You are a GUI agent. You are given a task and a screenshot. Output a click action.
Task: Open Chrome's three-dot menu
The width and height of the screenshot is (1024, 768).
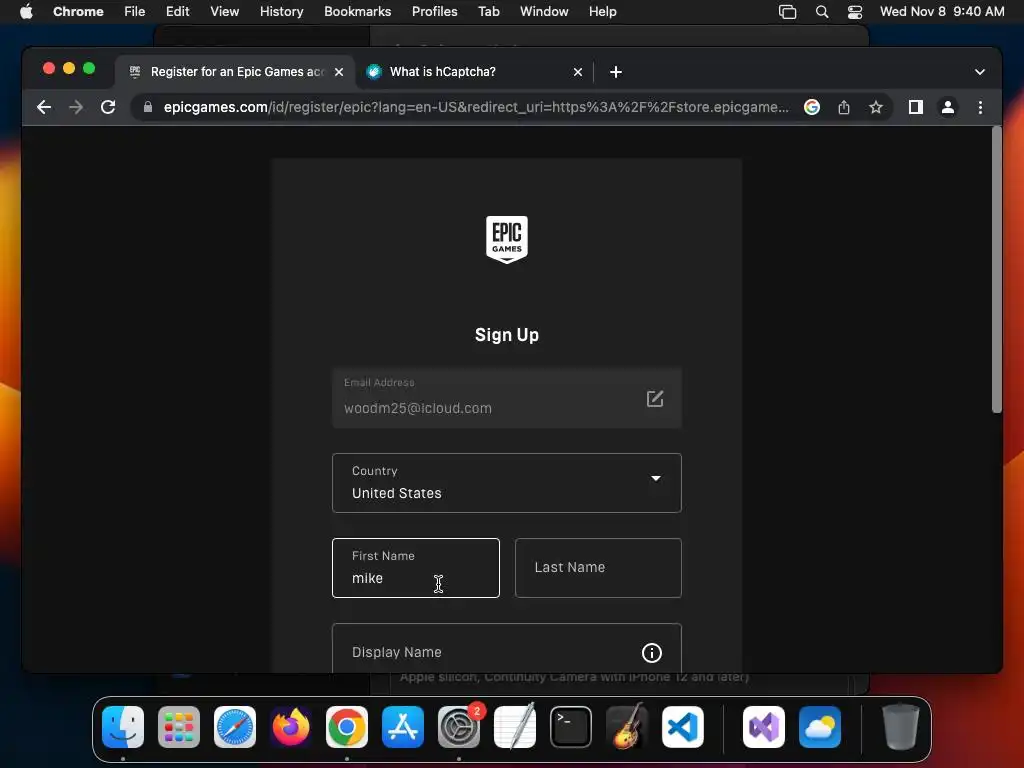[x=980, y=107]
